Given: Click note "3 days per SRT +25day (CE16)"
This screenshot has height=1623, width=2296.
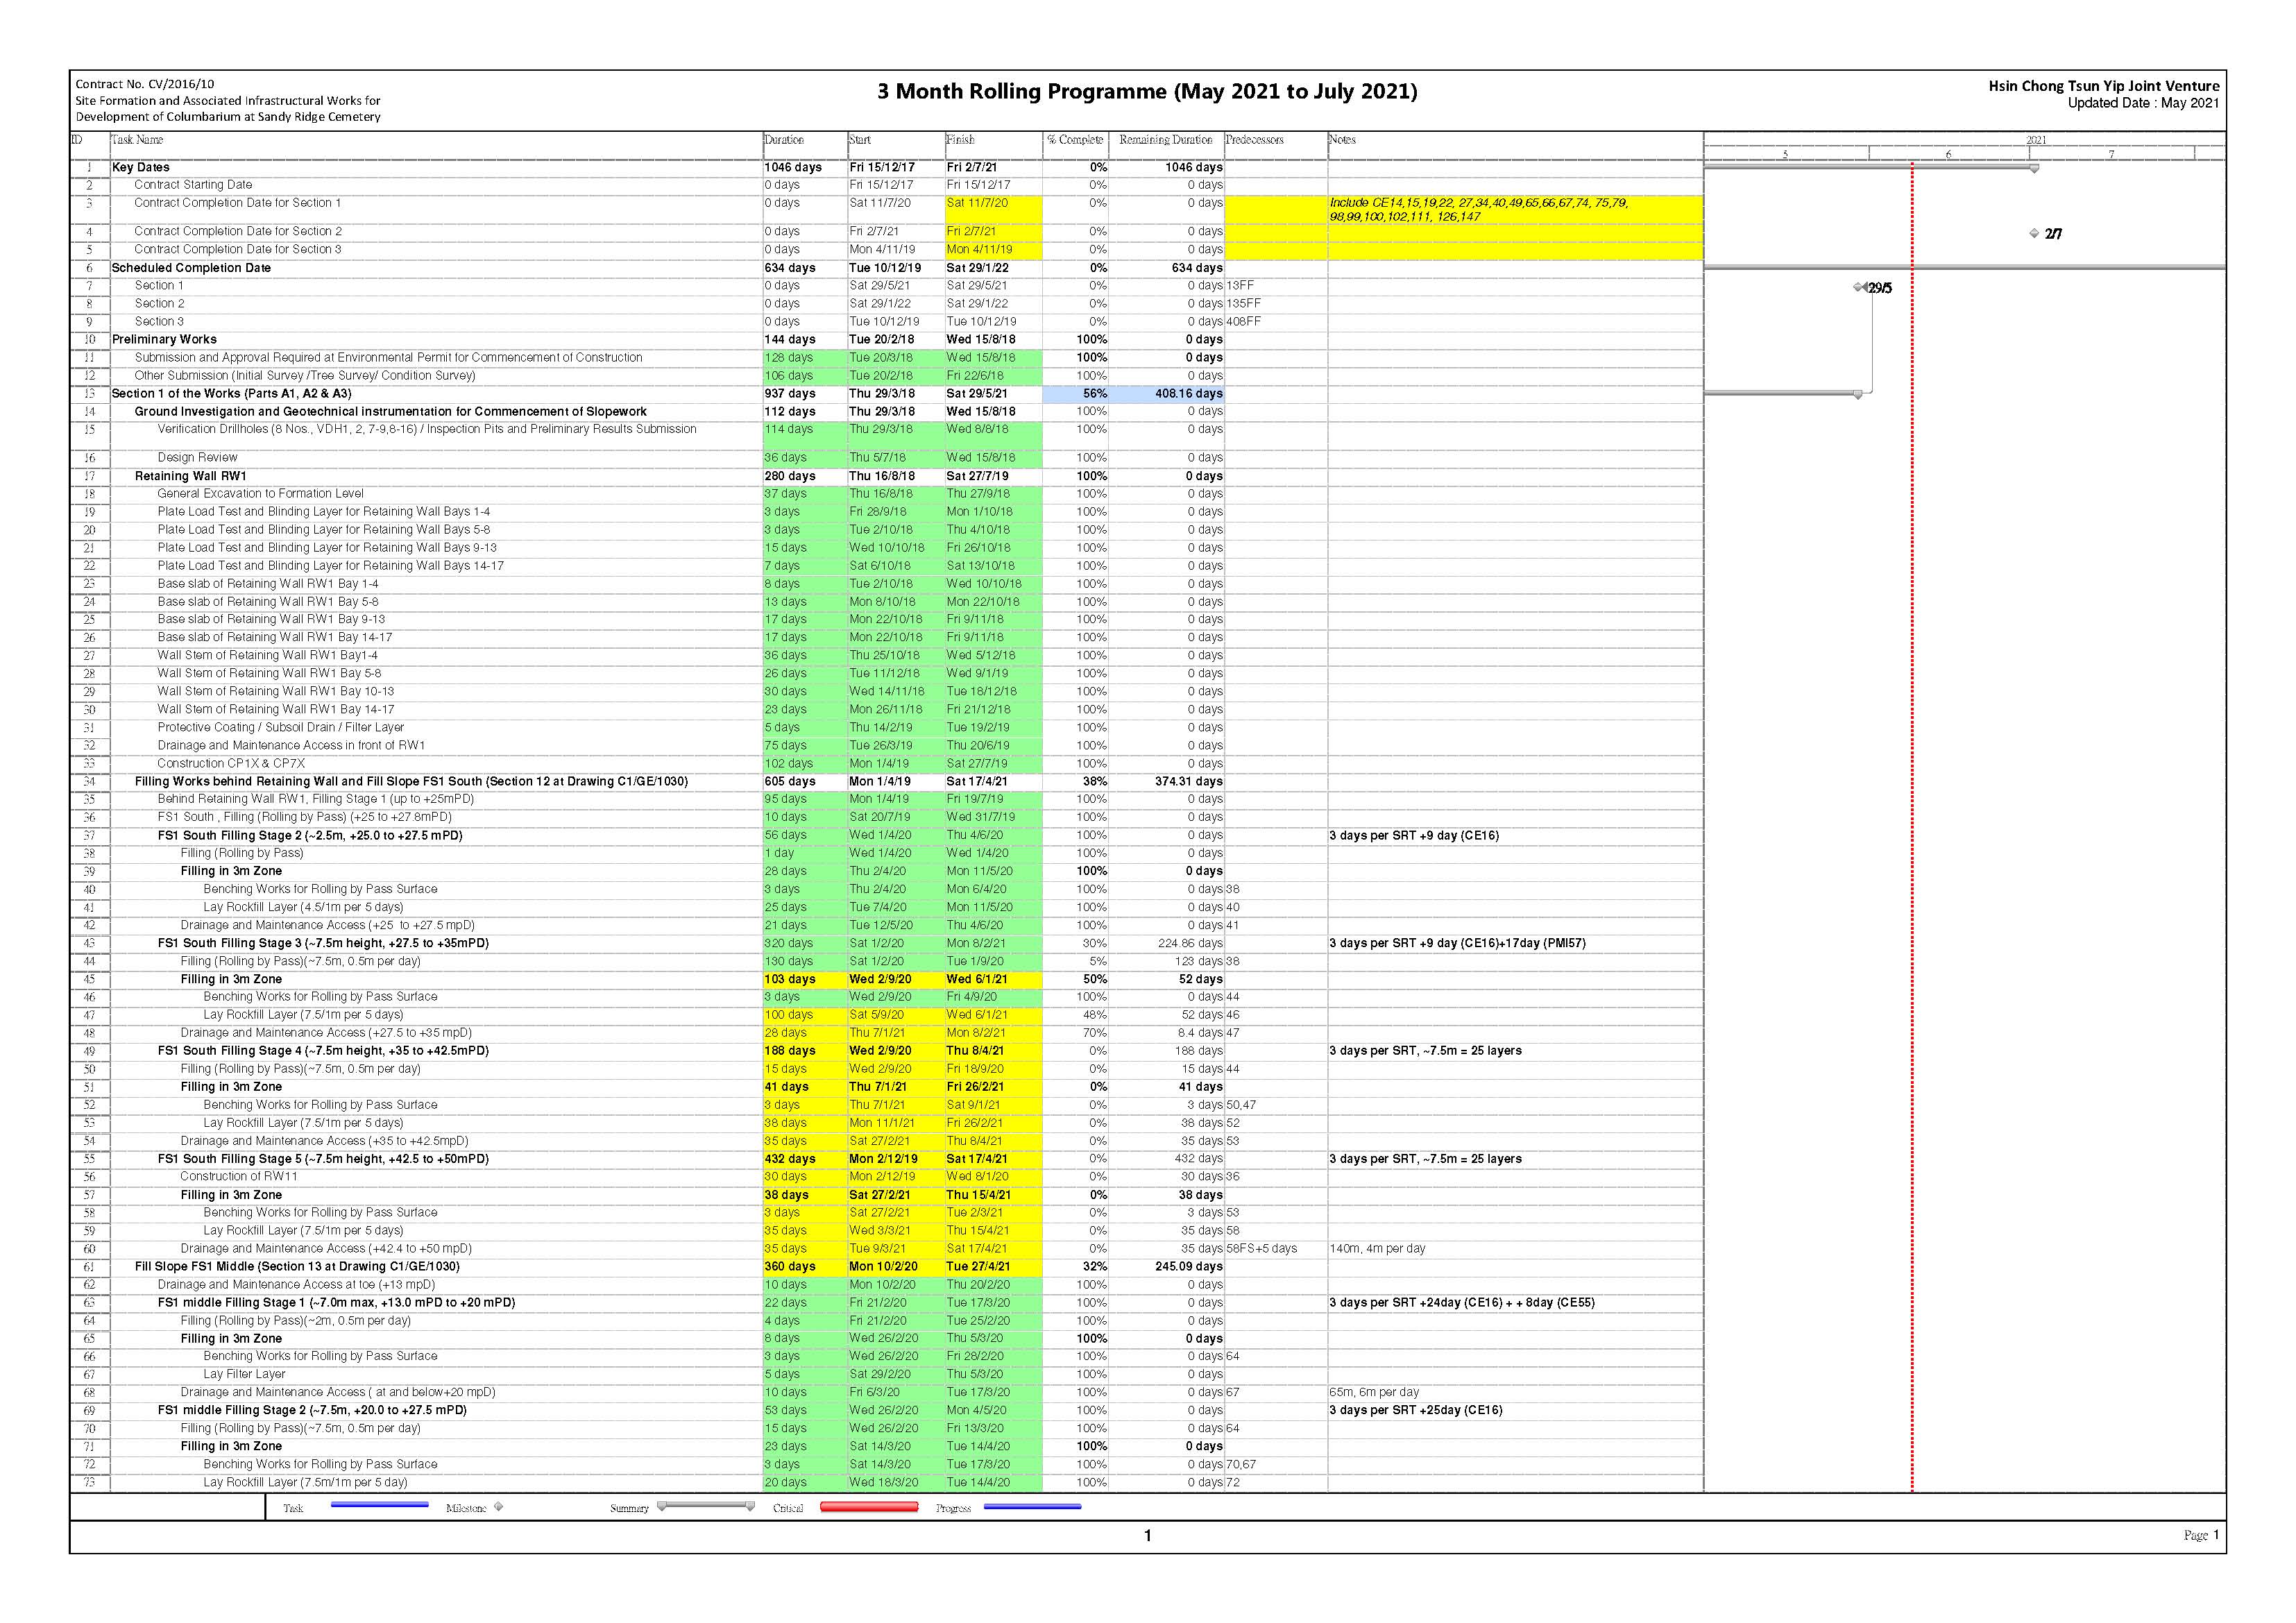Looking at the screenshot, I should click(1415, 1411).
